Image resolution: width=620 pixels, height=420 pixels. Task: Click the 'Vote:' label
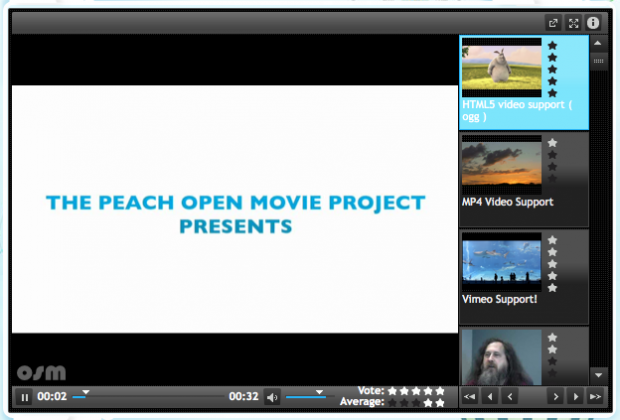[371, 391]
